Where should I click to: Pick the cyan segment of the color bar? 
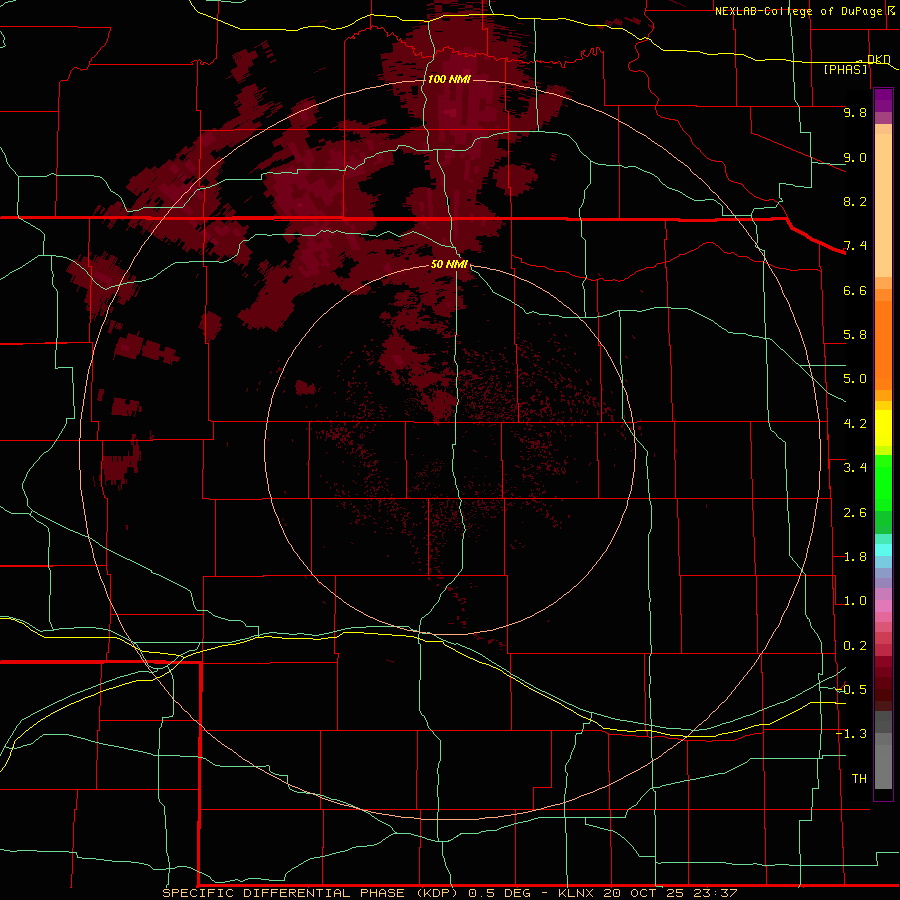(883, 550)
